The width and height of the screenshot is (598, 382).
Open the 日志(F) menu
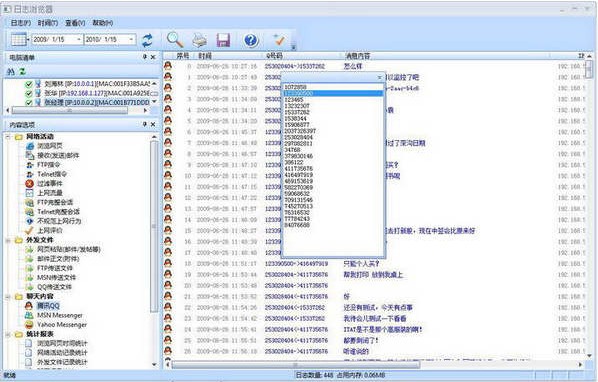pyautogui.click(x=21, y=23)
